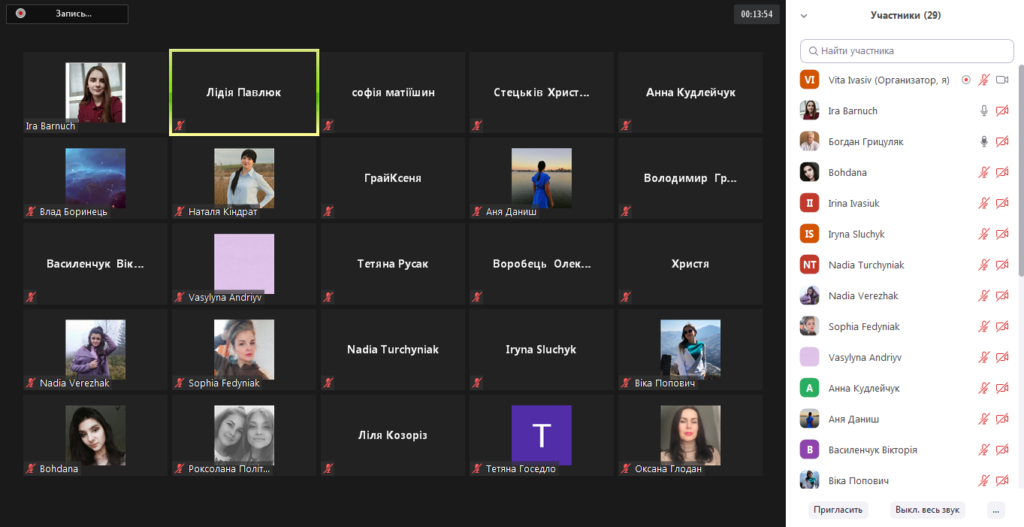Click the crossed camera icon beside Bohdana
Image resolution: width=1024 pixels, height=527 pixels.
coord(1002,173)
